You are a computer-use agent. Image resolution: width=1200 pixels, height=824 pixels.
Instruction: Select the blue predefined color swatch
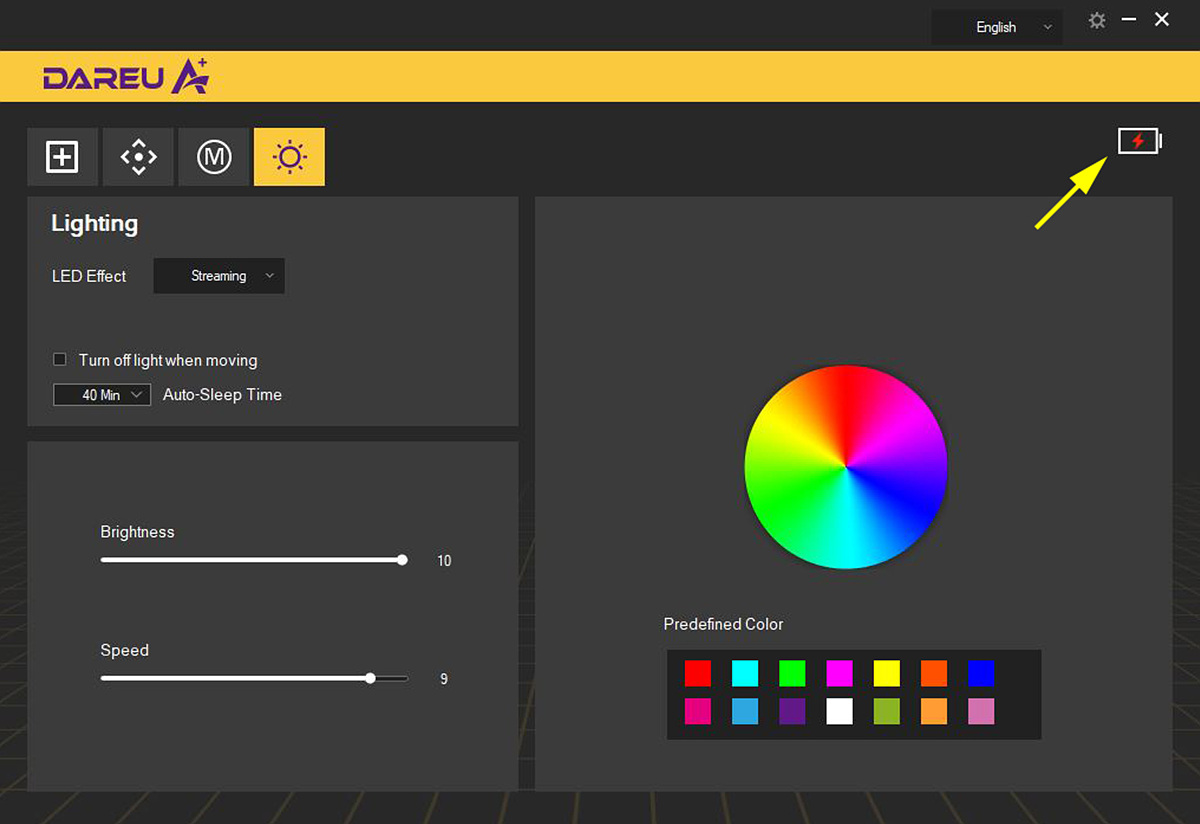981,673
